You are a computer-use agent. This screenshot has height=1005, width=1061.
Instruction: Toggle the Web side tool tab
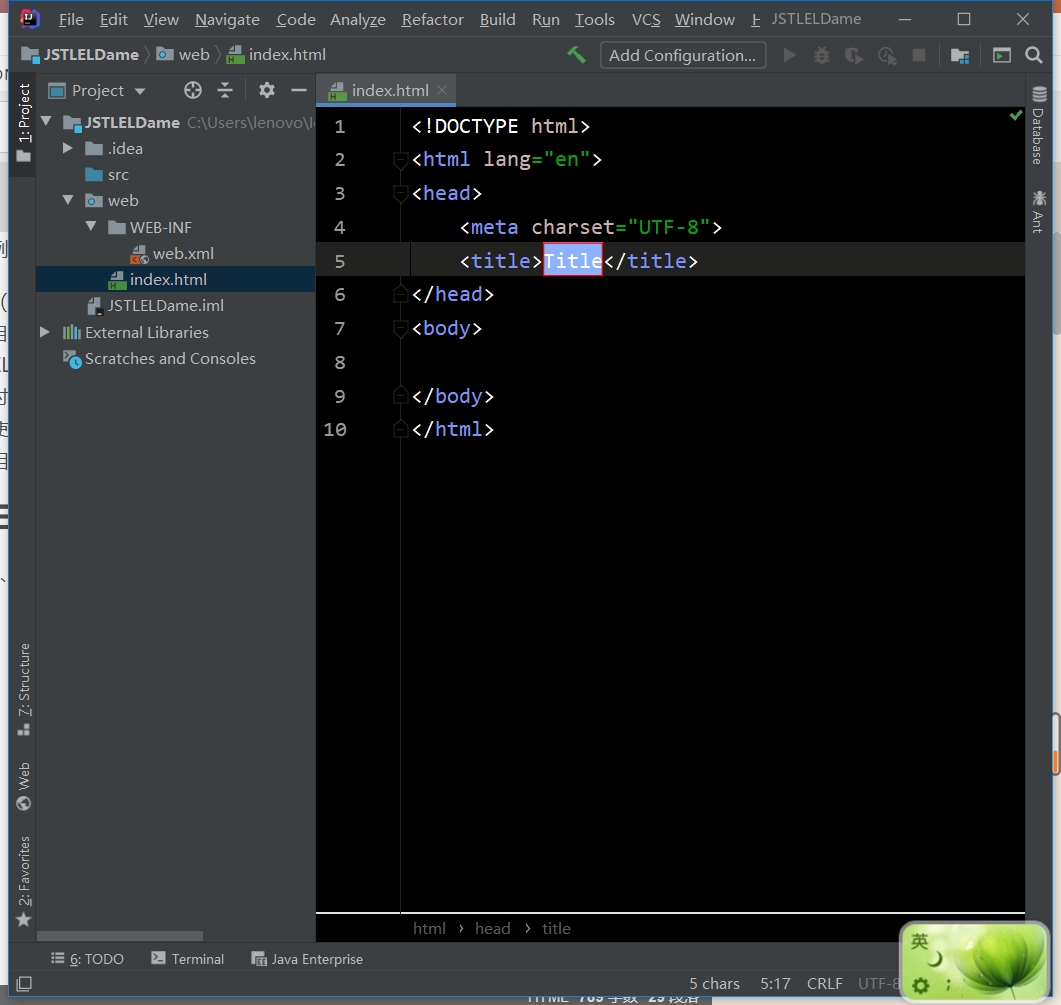click(x=24, y=786)
